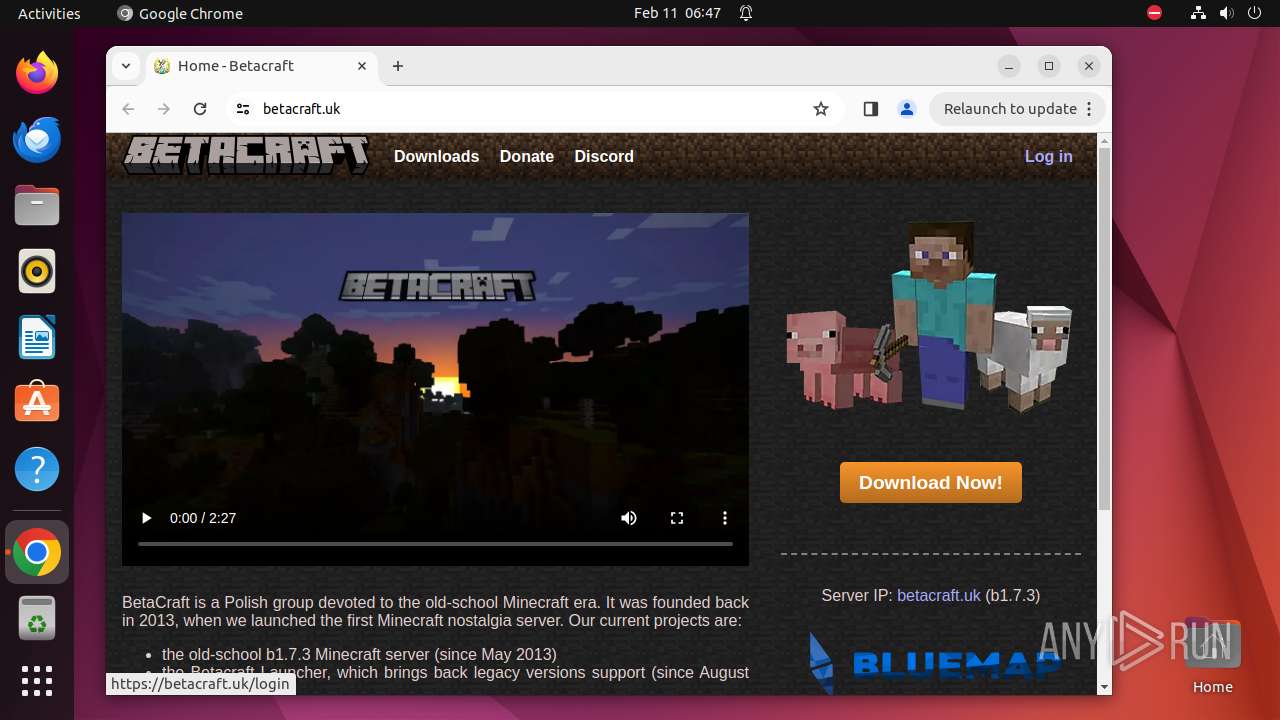Viewport: 1280px width, 720px height.
Task: Play the Betacraft video
Action: pos(147,518)
